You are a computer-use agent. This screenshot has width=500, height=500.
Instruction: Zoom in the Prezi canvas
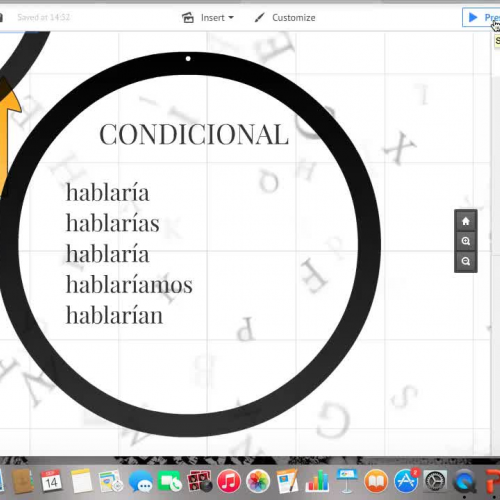click(x=466, y=241)
